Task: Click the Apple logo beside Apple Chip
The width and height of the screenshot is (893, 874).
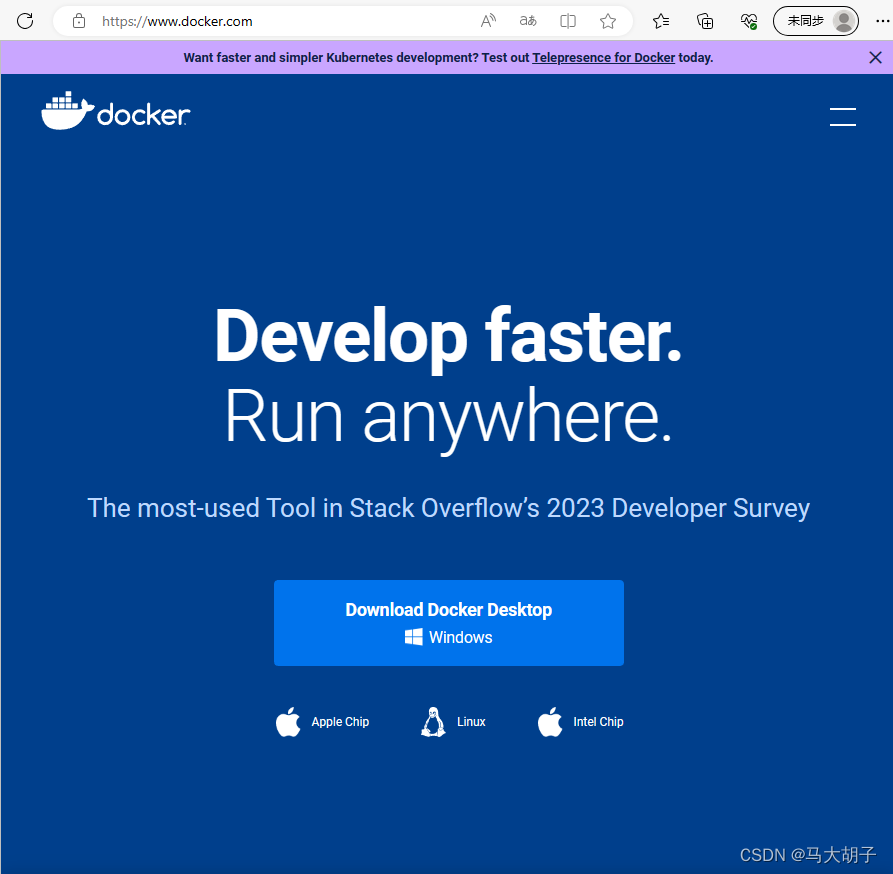Action: tap(288, 722)
